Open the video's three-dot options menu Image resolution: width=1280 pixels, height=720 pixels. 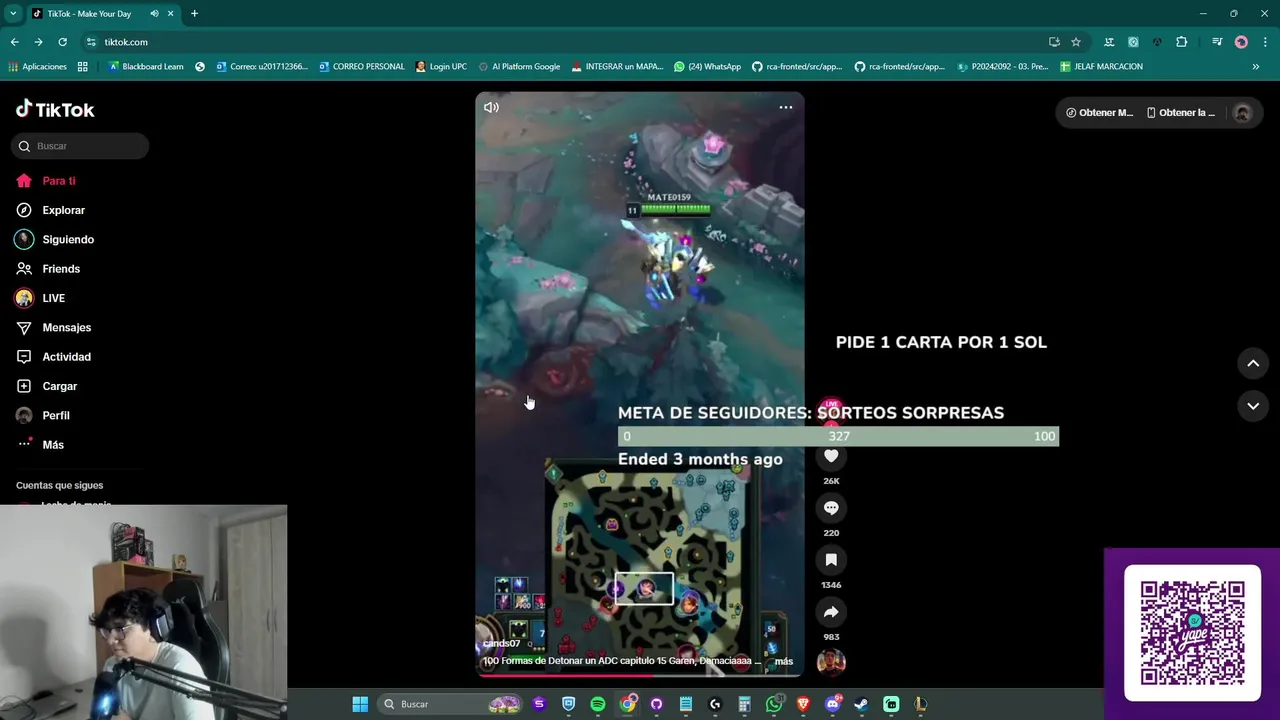point(786,107)
